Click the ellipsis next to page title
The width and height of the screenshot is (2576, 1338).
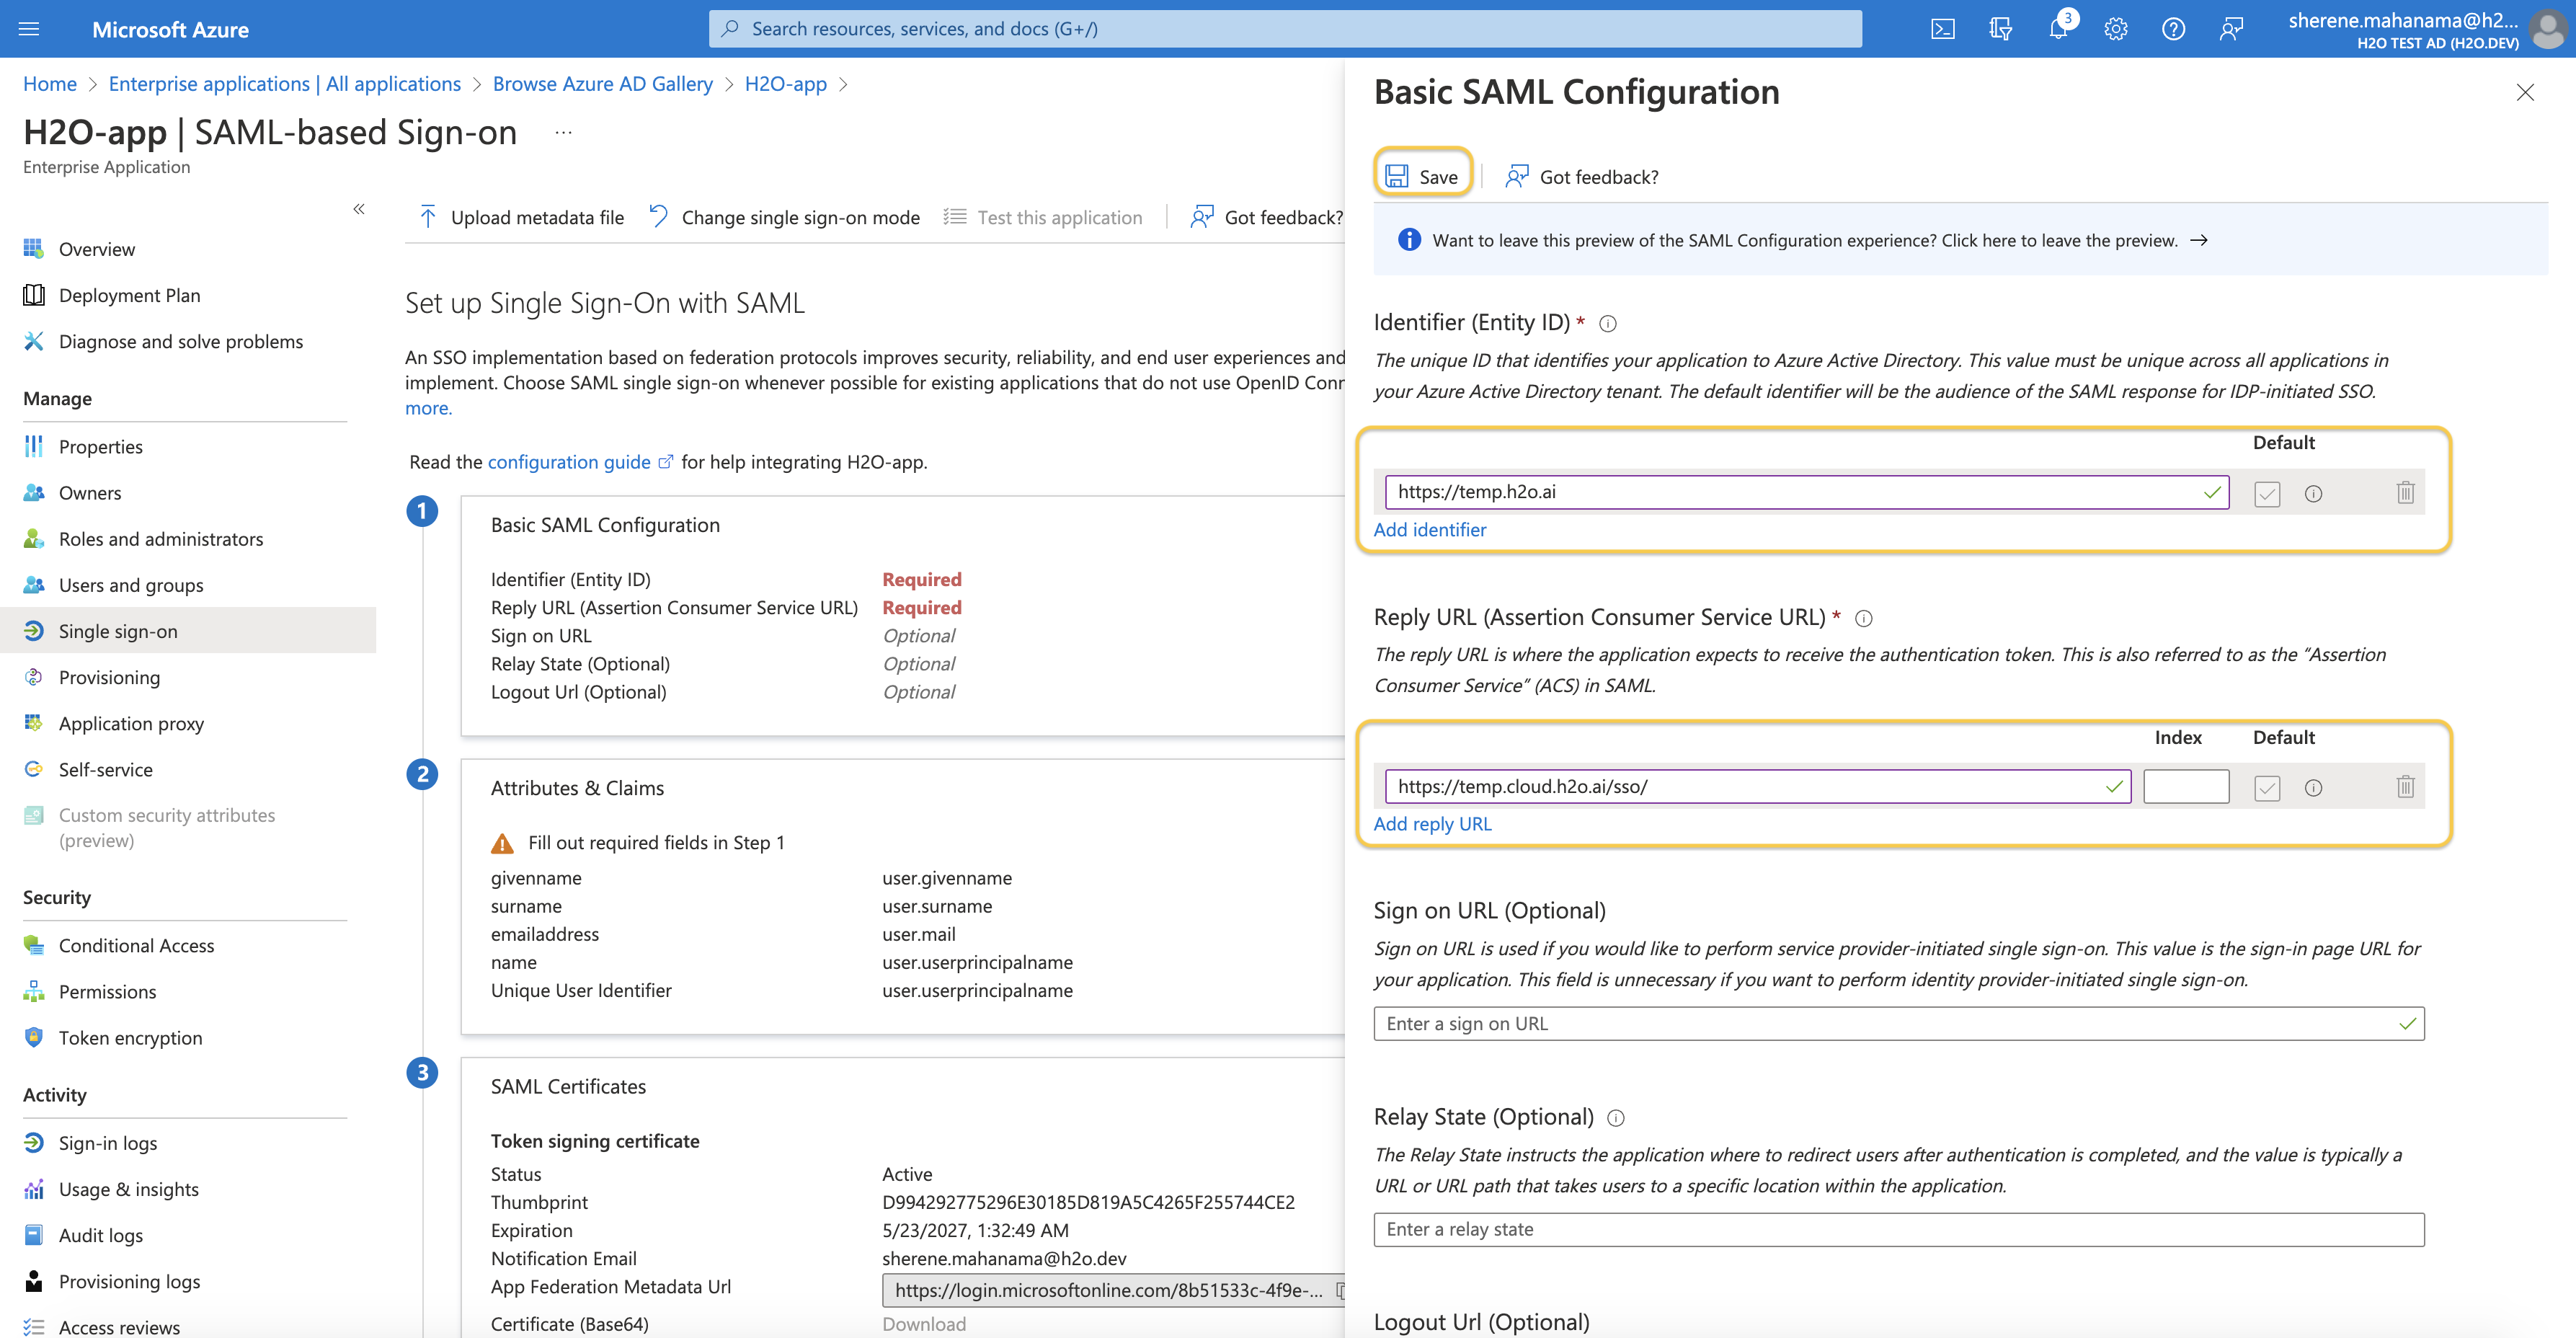(564, 132)
